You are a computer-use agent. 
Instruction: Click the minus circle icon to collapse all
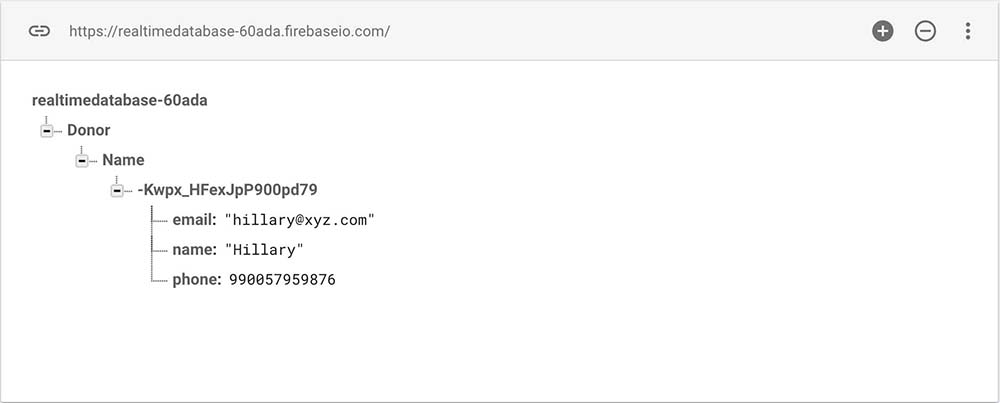pyautogui.click(x=925, y=31)
